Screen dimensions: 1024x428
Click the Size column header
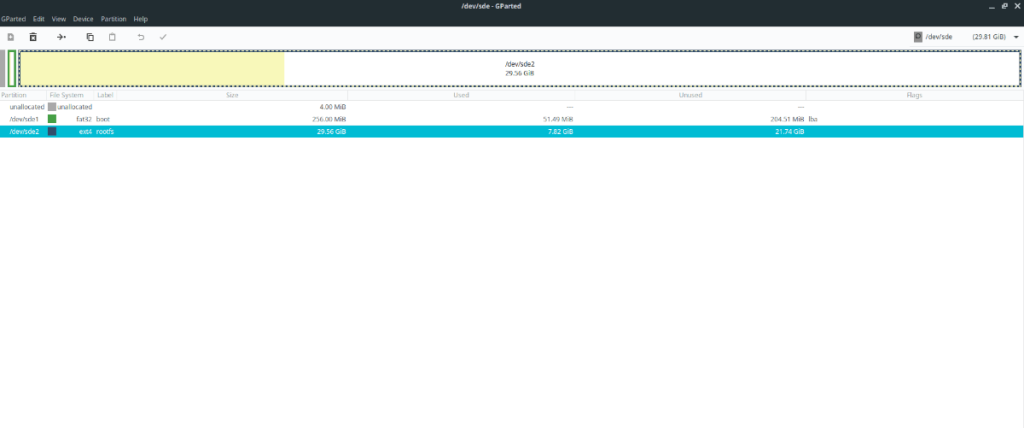(232, 95)
